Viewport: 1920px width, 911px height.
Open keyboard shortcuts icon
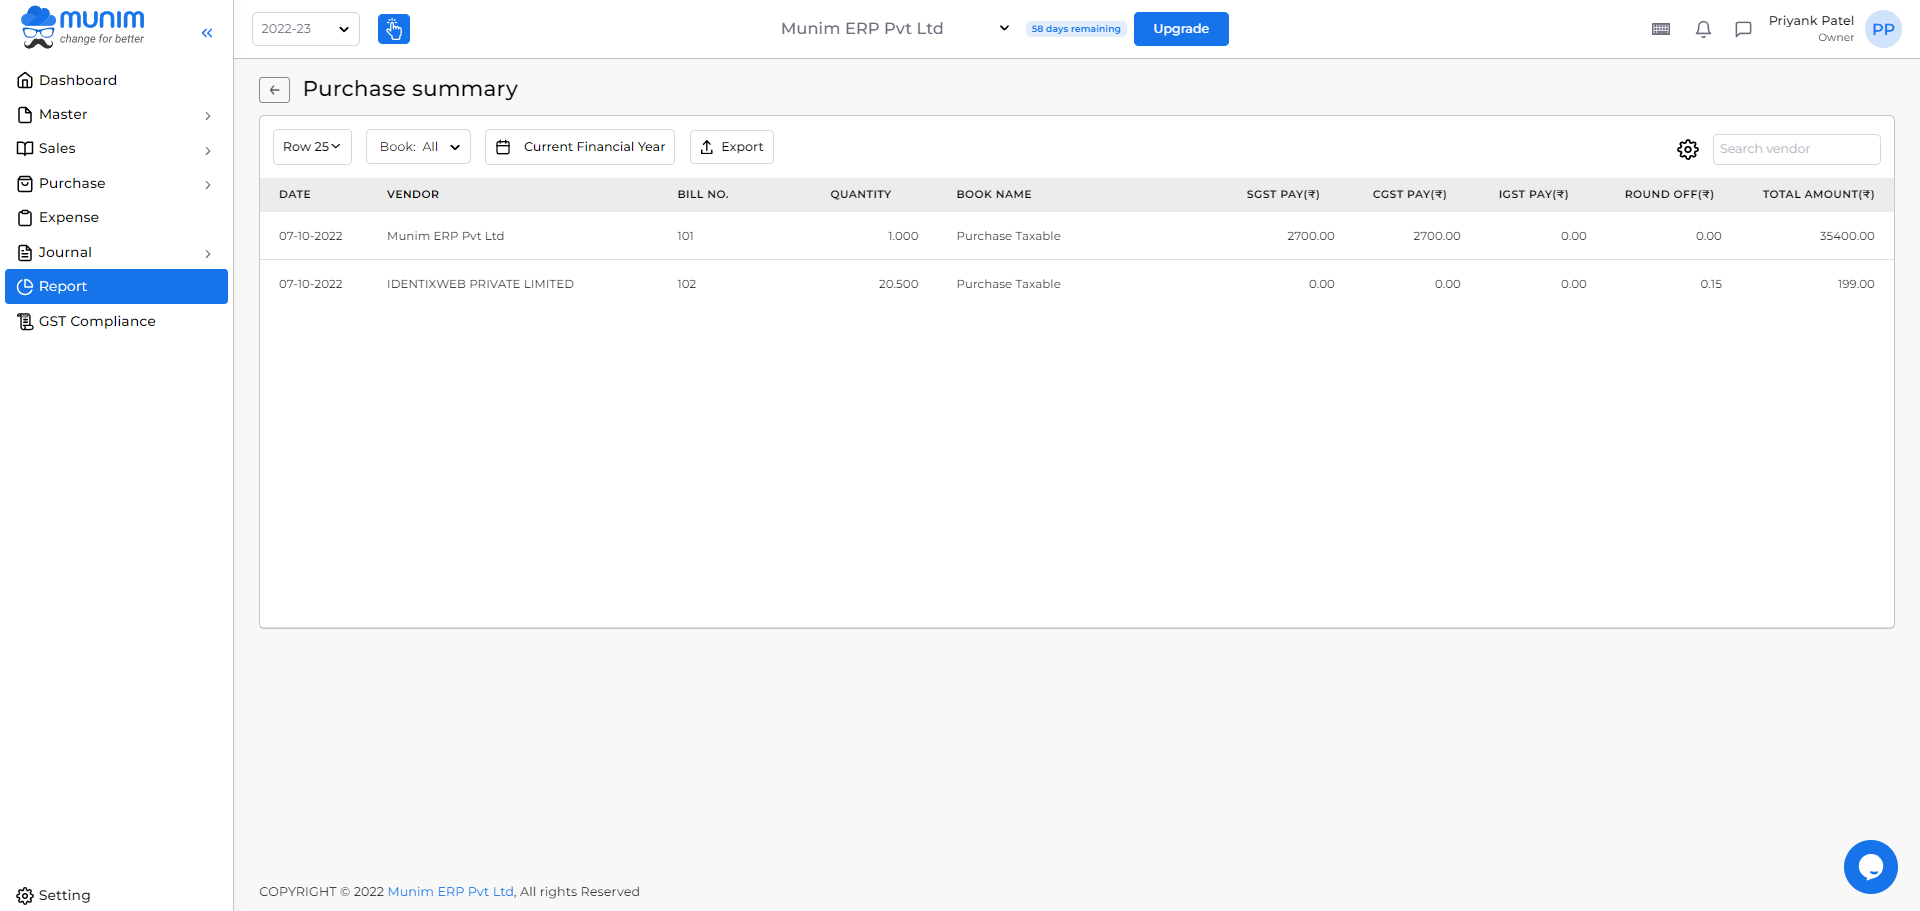[1661, 29]
